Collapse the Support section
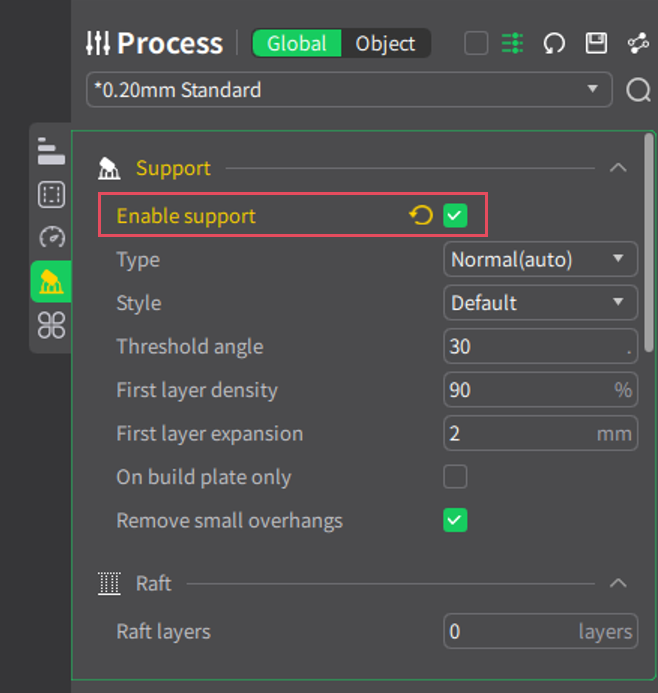This screenshot has width=658, height=693. 618,168
